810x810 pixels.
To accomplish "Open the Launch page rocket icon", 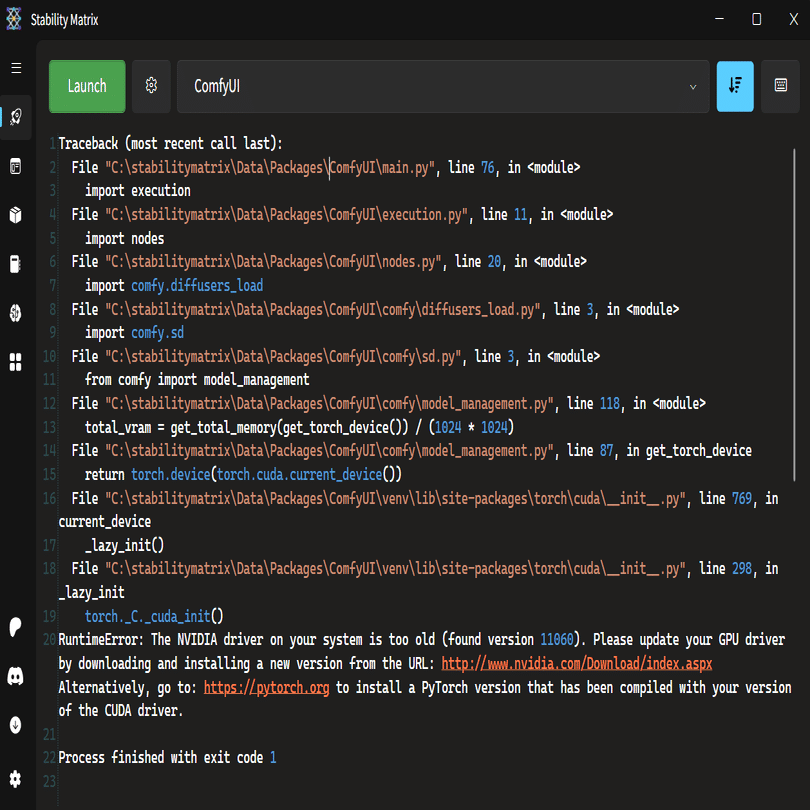I will coord(16,117).
